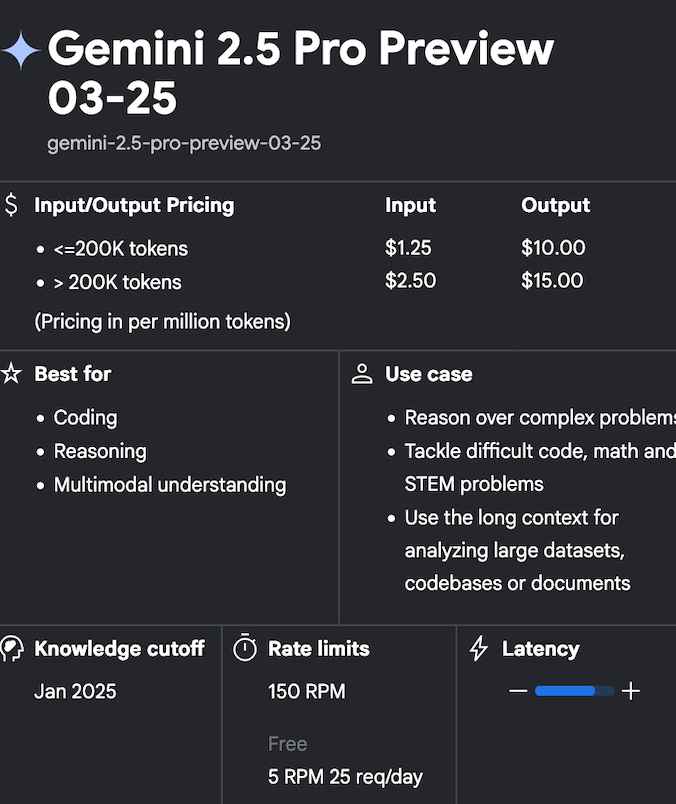
Task: Click the Output column header
Action: [555, 205]
